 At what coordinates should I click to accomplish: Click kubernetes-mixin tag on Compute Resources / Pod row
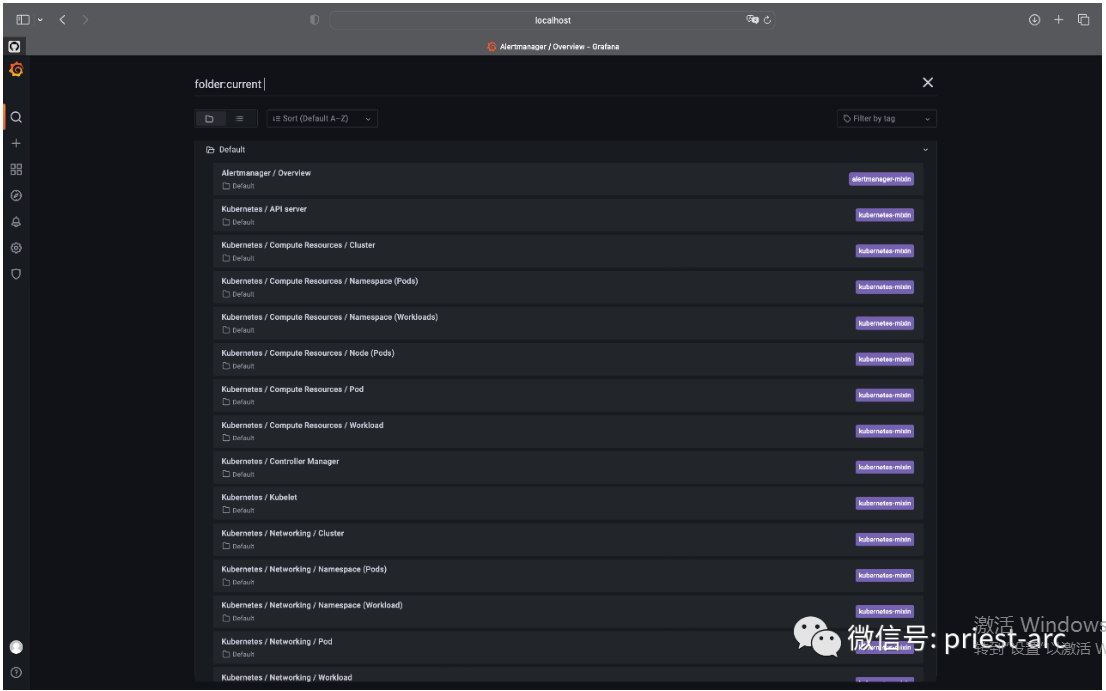click(885, 395)
